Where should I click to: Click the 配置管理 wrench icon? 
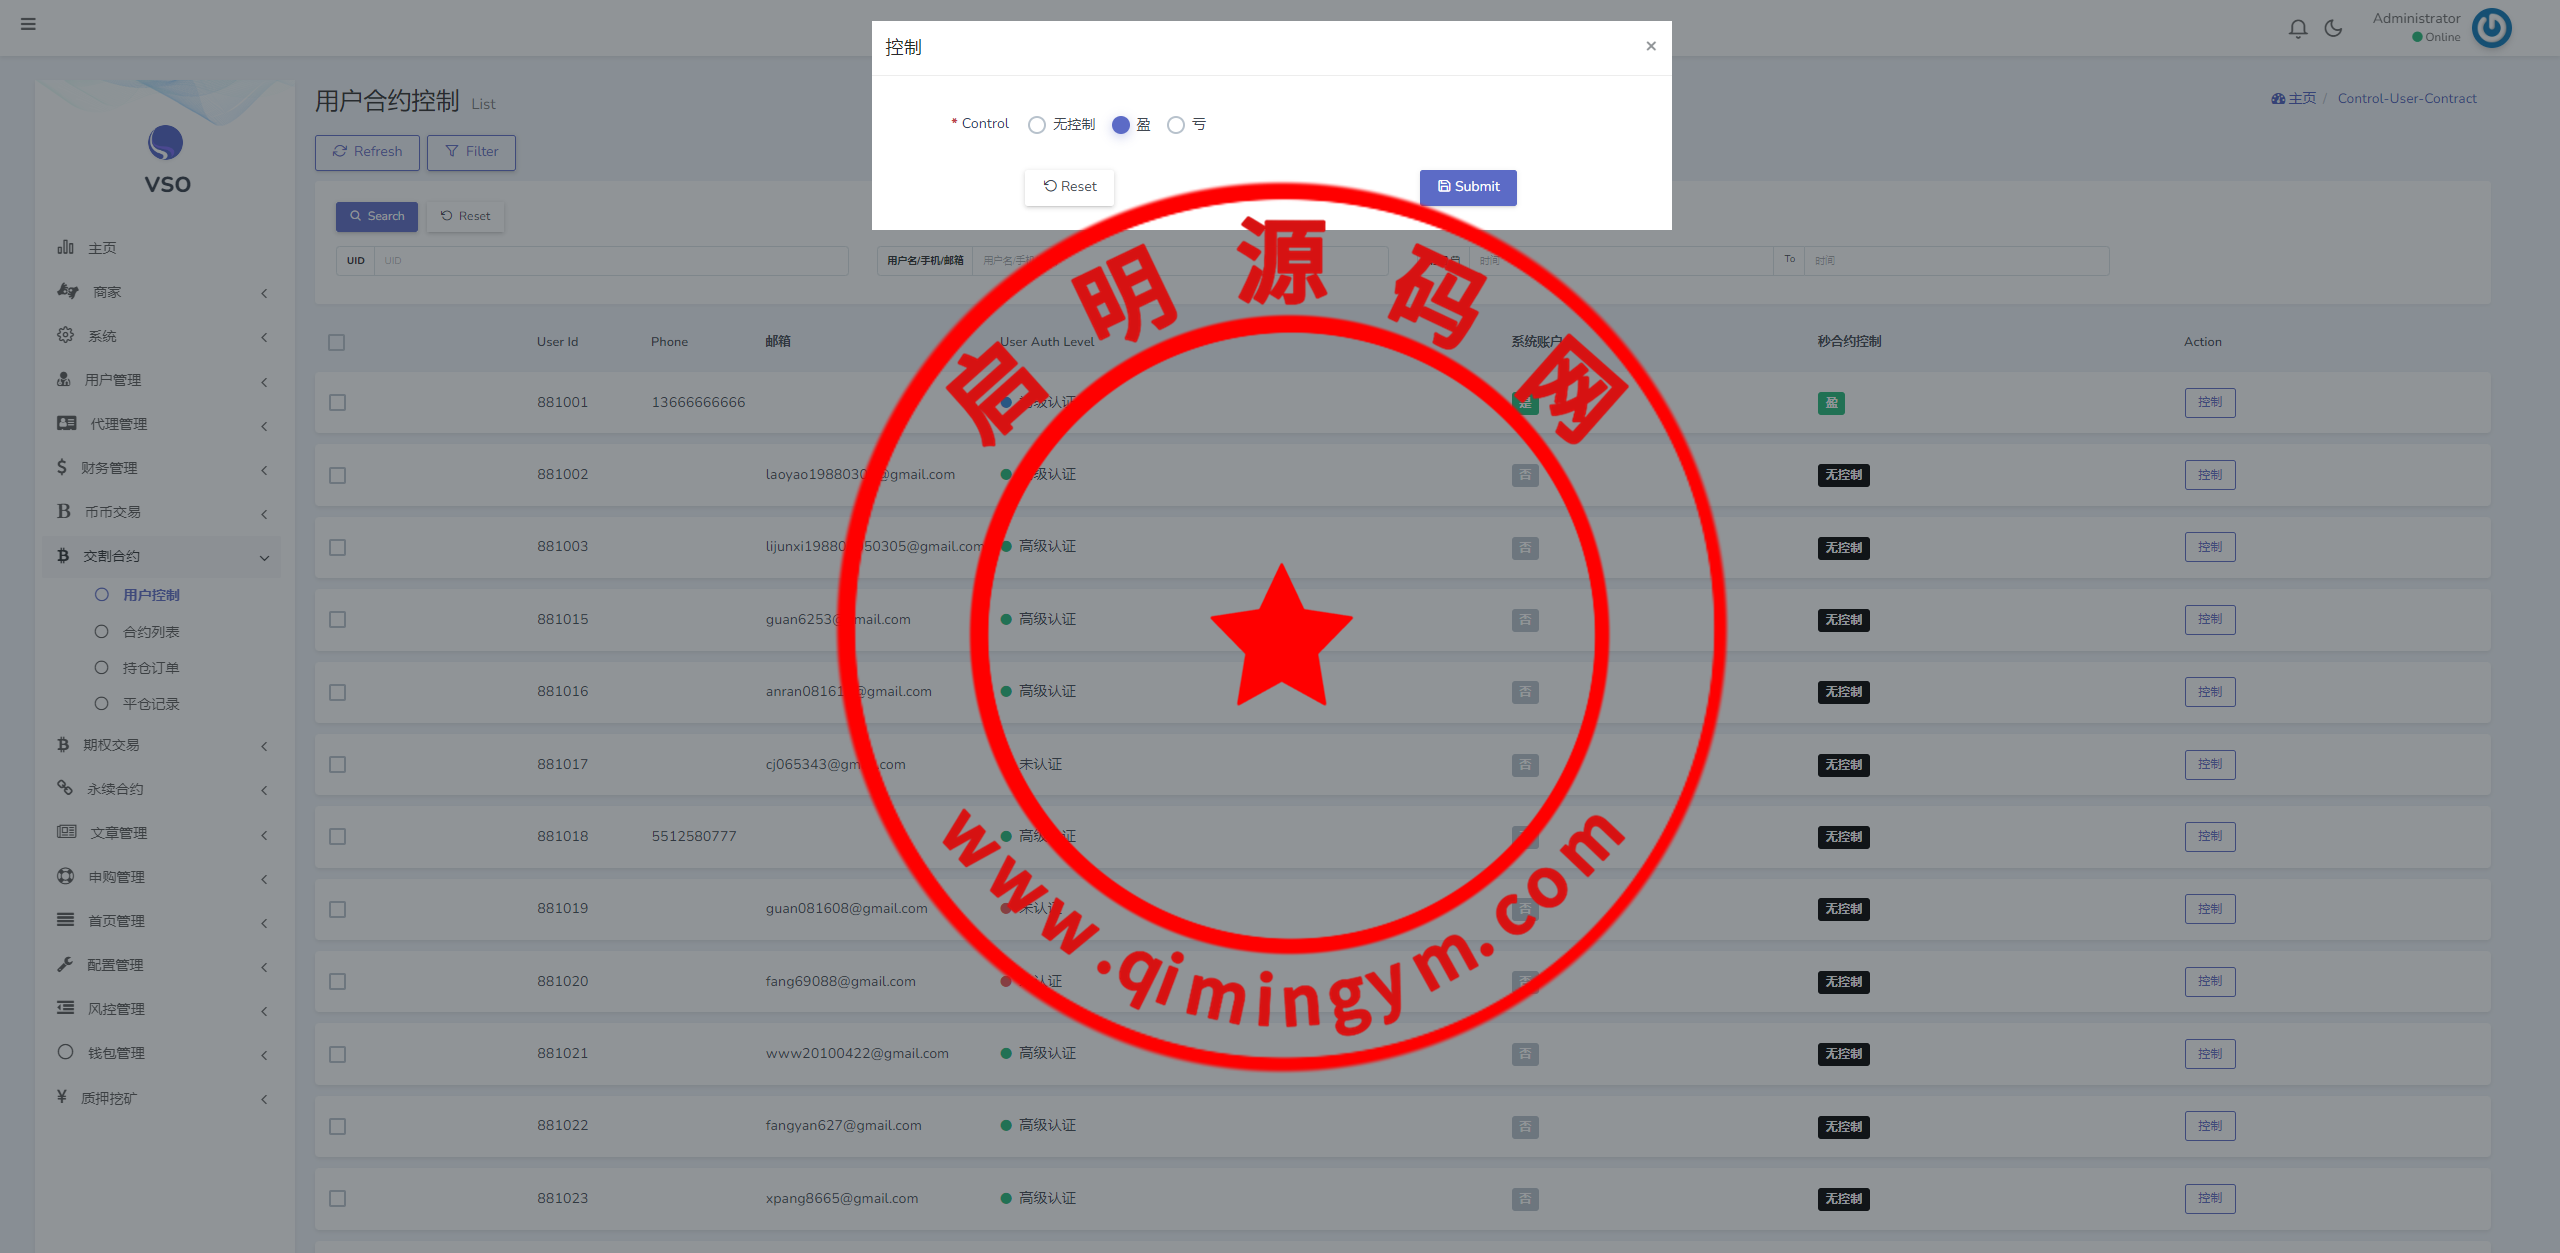[x=66, y=964]
